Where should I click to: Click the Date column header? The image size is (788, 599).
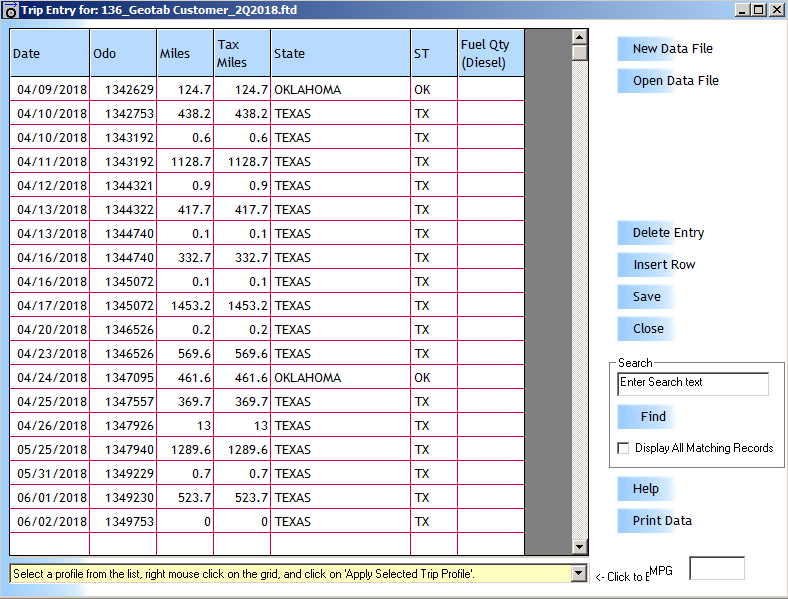(50, 53)
